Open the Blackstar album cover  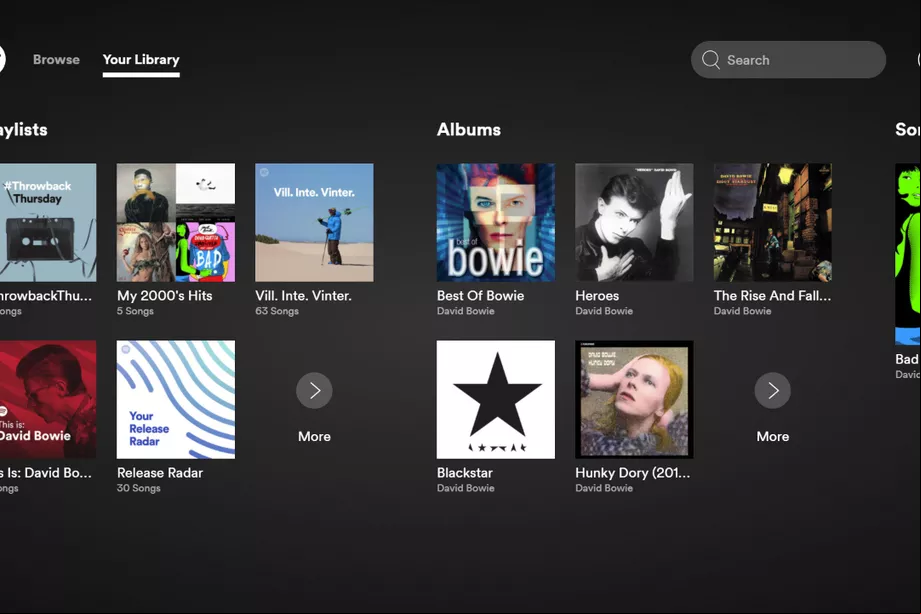(496, 400)
